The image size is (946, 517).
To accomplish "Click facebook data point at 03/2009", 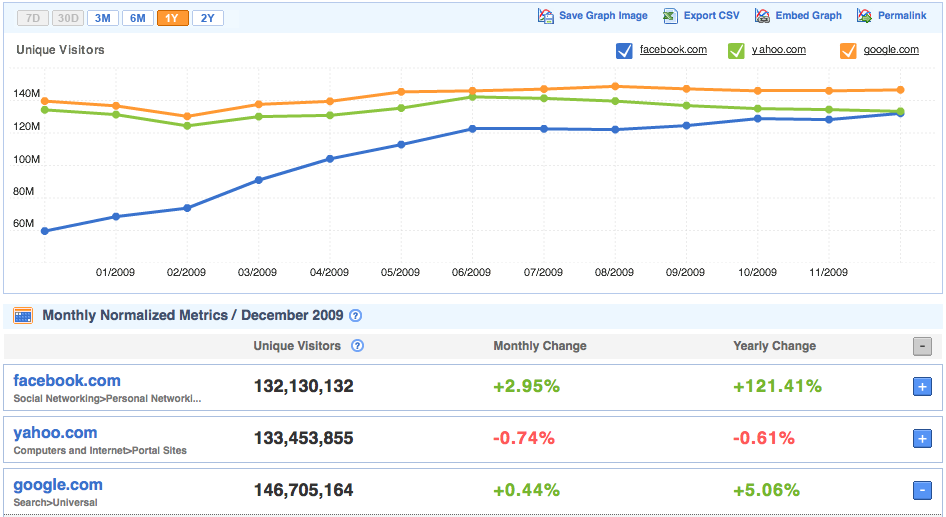I will (x=259, y=180).
